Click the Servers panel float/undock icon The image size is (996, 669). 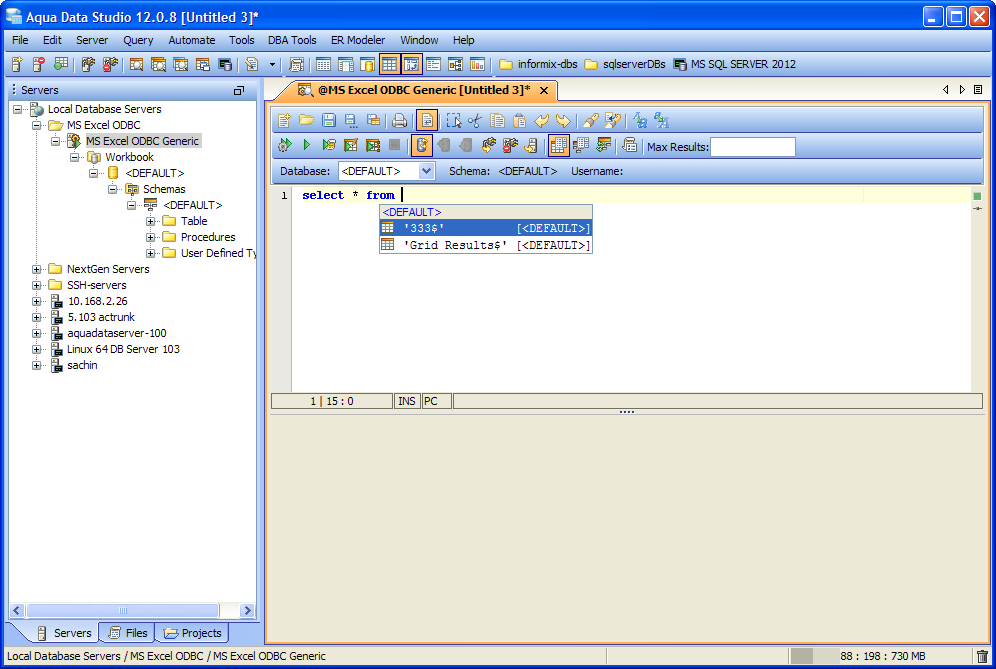[238, 91]
